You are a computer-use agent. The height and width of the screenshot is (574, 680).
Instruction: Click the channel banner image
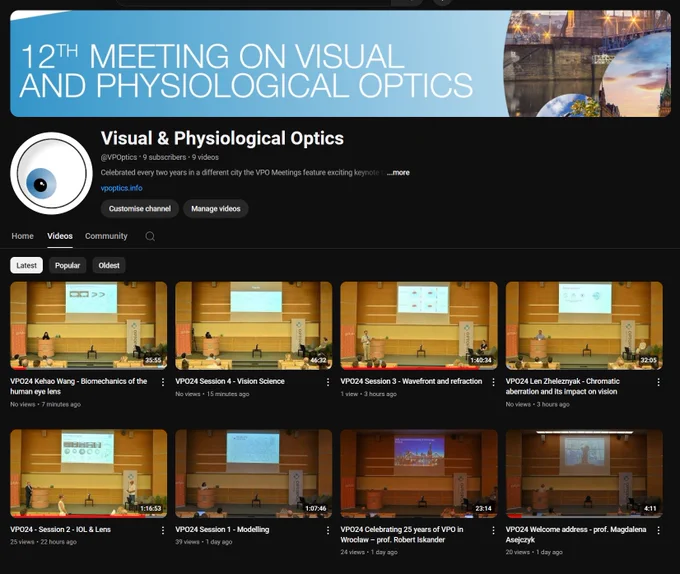tap(340, 63)
